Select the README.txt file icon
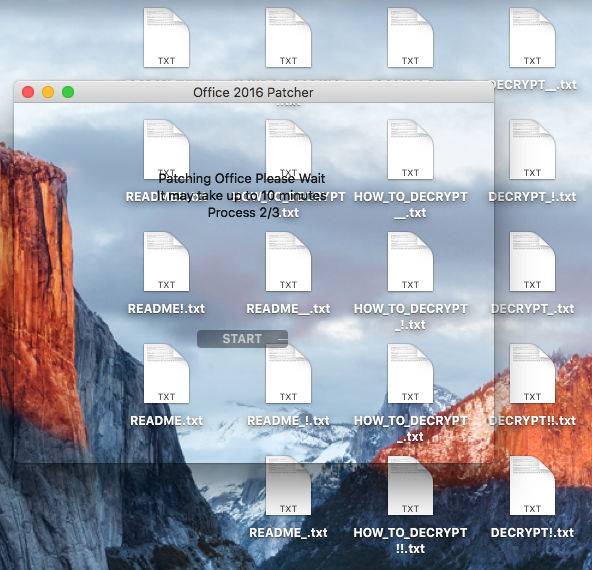The width and height of the screenshot is (592, 570). point(166,374)
